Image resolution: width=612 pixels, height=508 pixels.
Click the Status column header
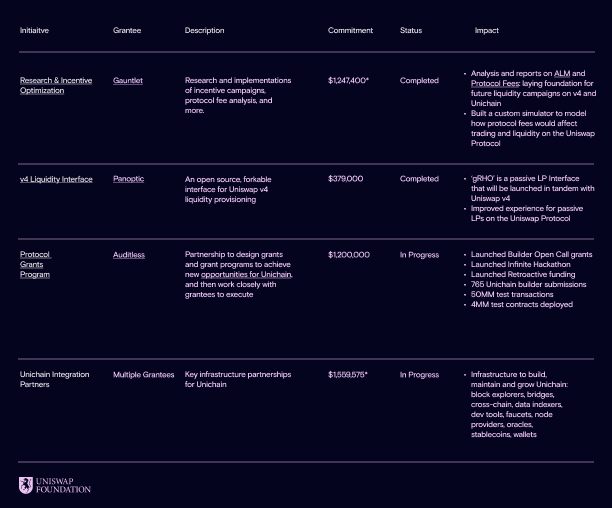[x=411, y=31]
